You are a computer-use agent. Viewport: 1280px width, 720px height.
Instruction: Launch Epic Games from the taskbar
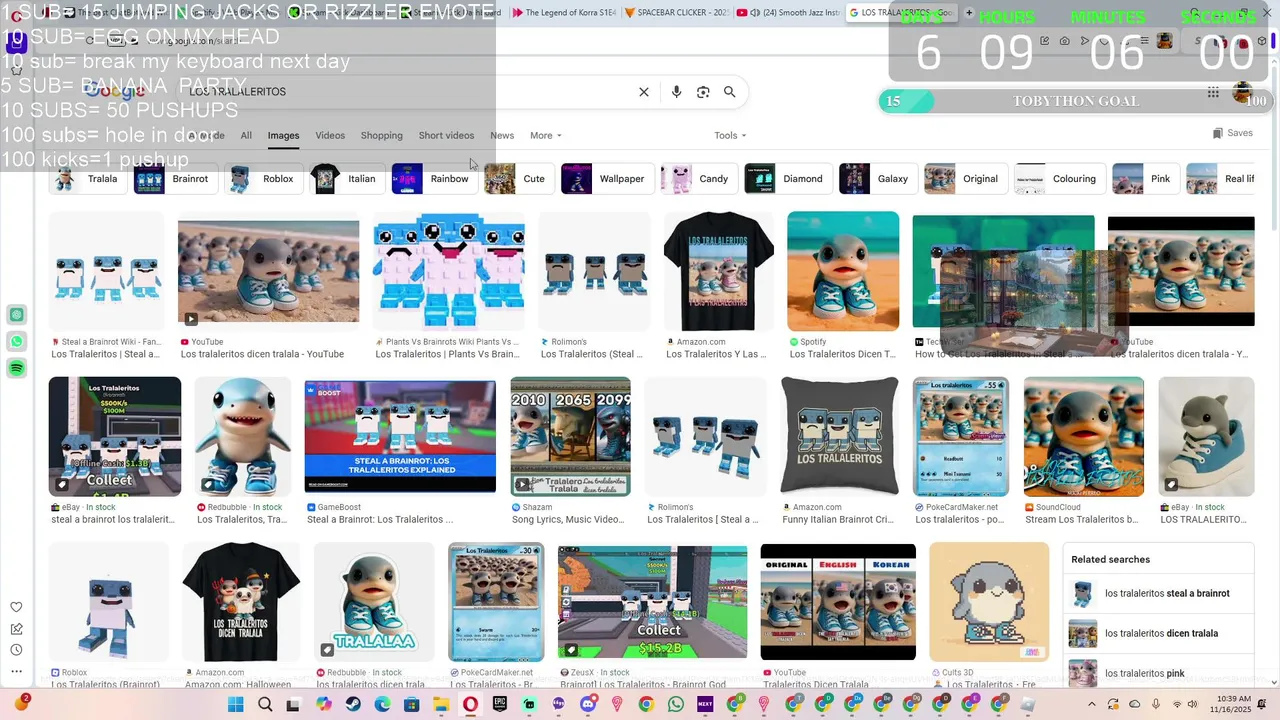[499, 705]
